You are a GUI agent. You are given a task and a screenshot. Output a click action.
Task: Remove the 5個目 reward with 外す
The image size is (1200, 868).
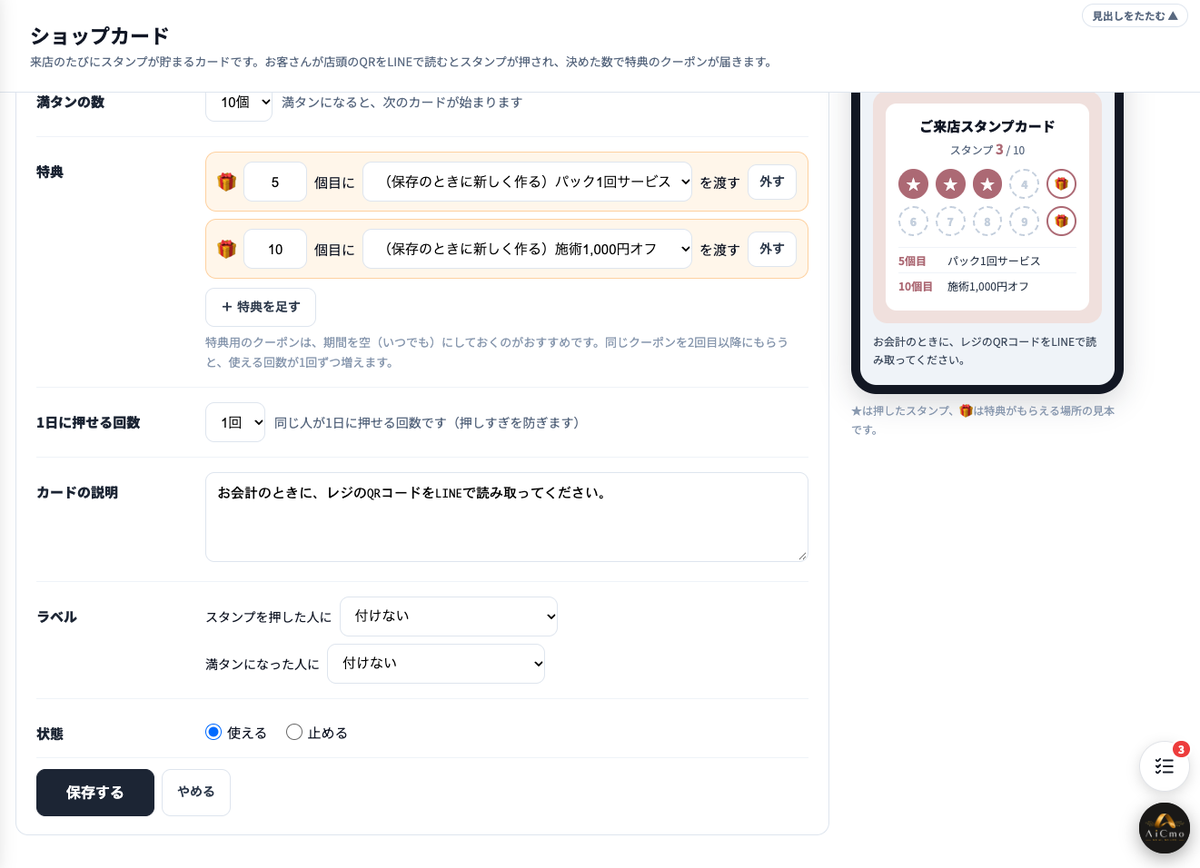tap(772, 182)
